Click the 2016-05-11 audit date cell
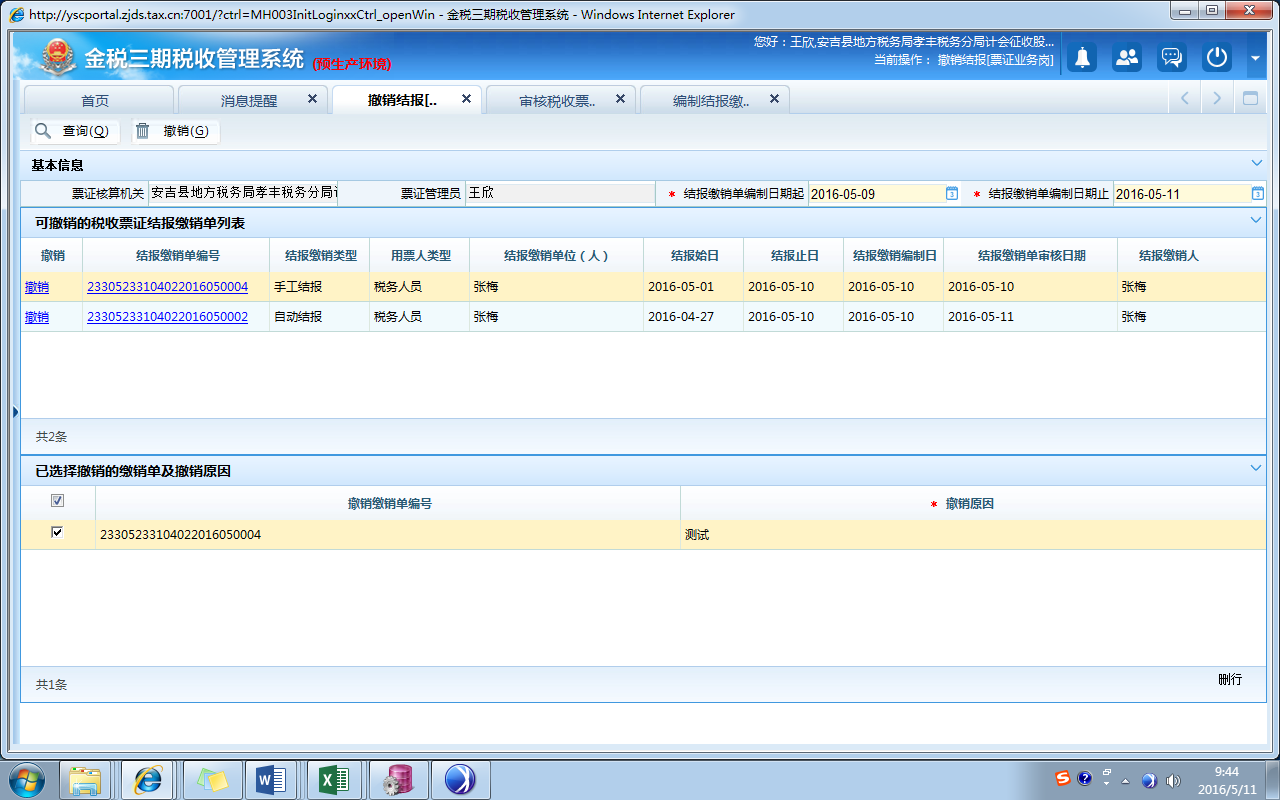 coord(1030,317)
